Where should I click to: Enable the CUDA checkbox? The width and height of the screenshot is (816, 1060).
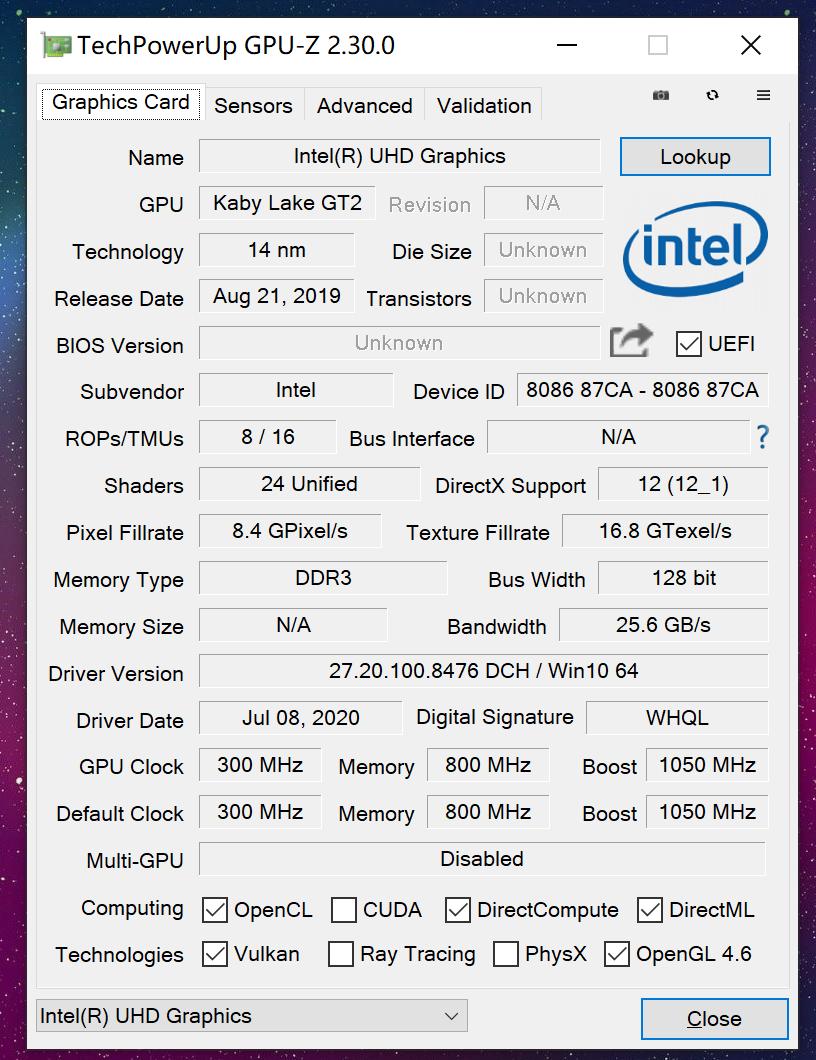(x=344, y=910)
